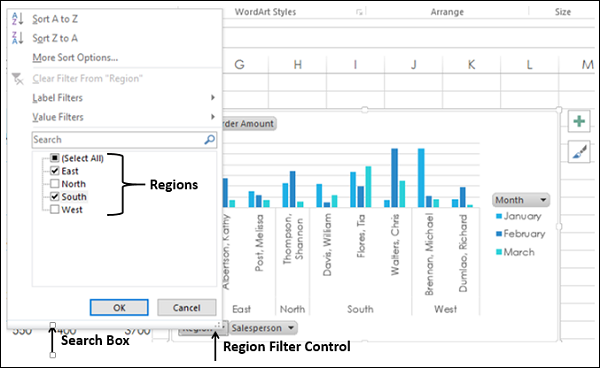The height and width of the screenshot is (368, 600).
Task: Click the Clear Filter funnel icon
Action: (x=18, y=79)
